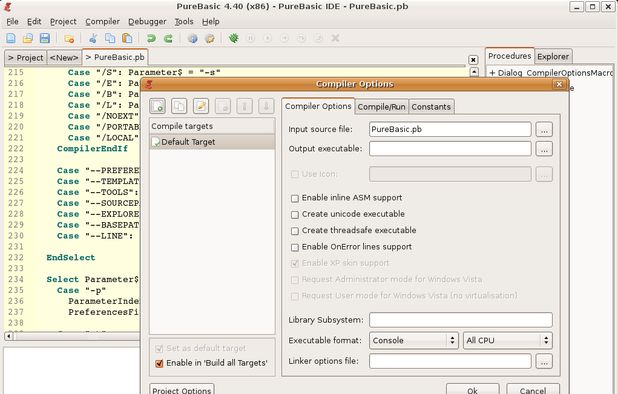
Task: Open the All CPU dropdown
Action: [x=508, y=340]
